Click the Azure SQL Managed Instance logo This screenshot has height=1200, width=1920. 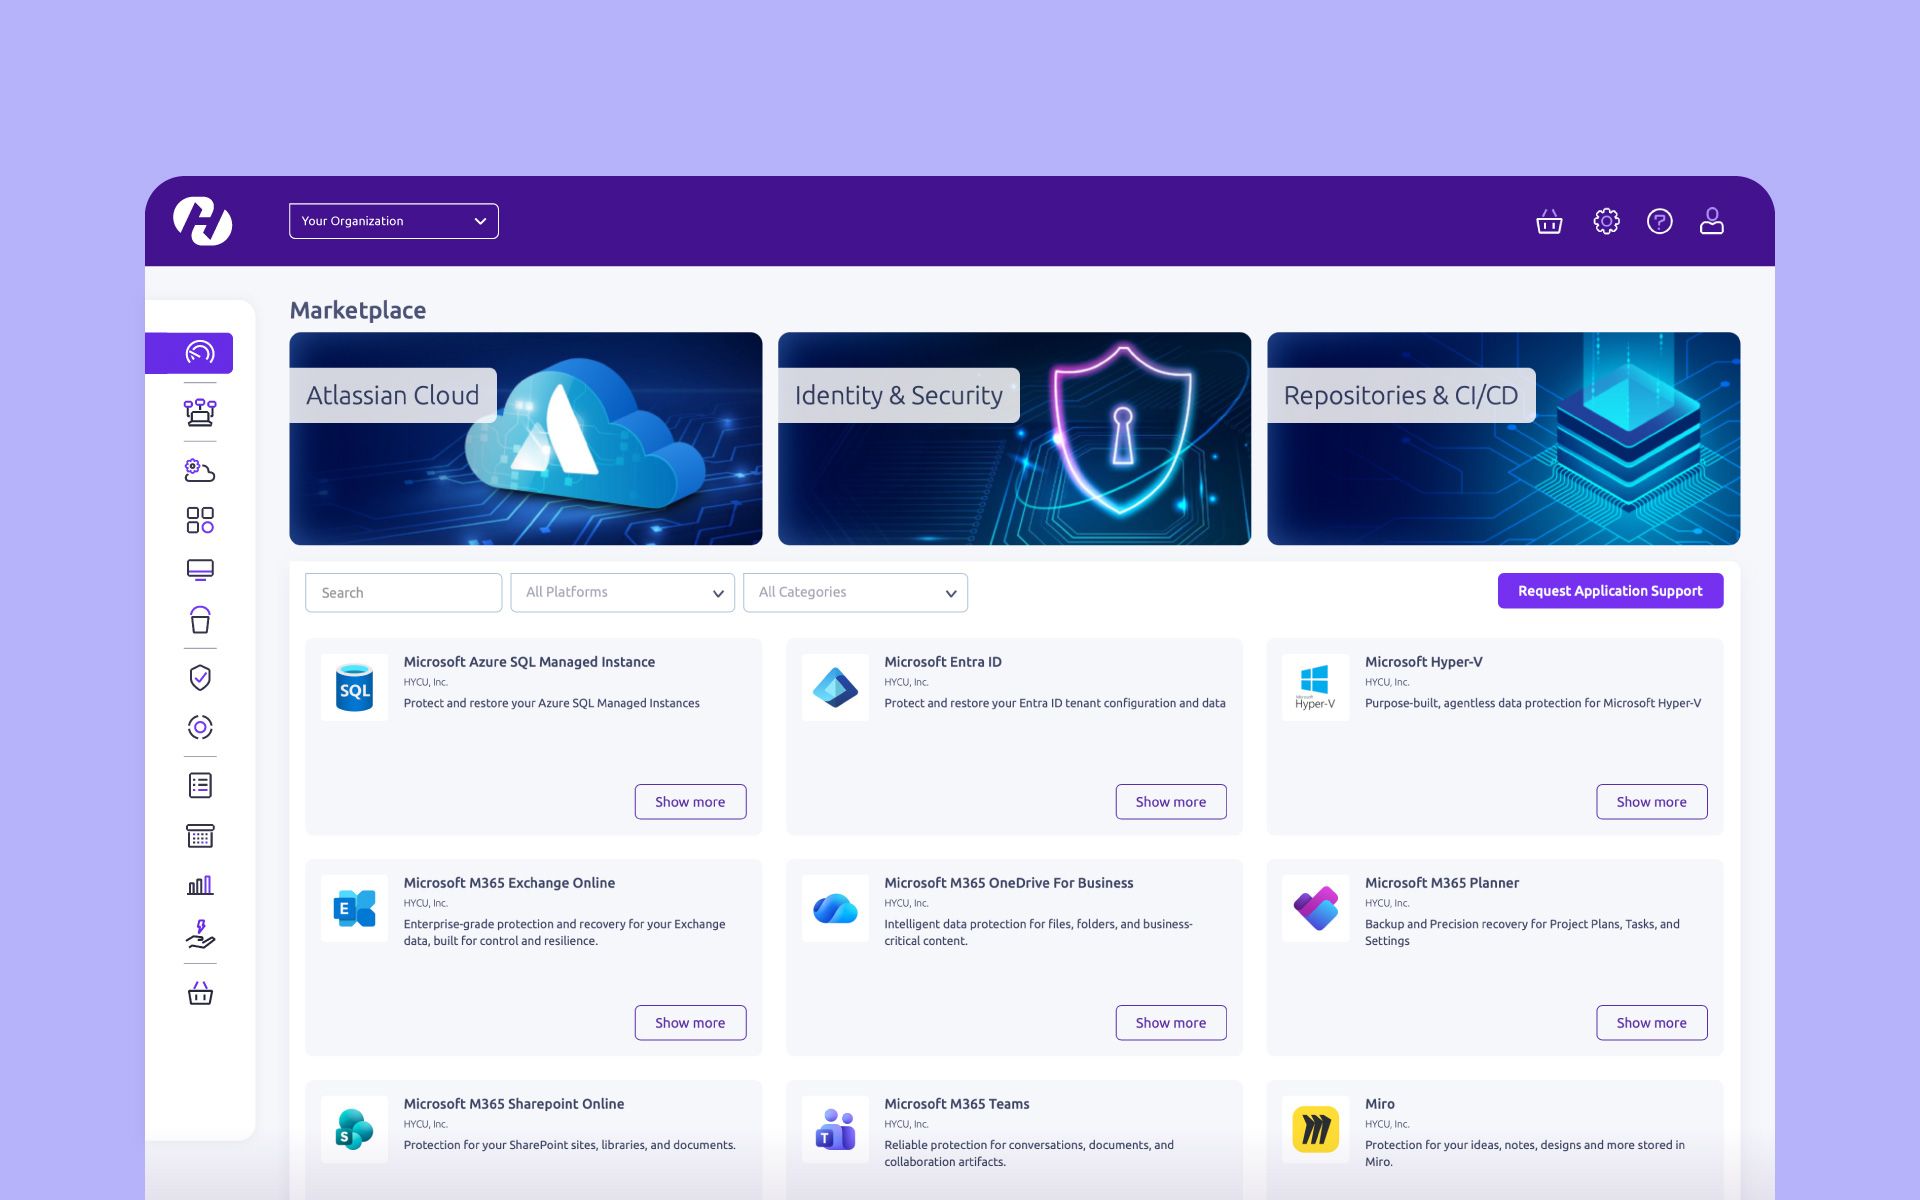354,687
